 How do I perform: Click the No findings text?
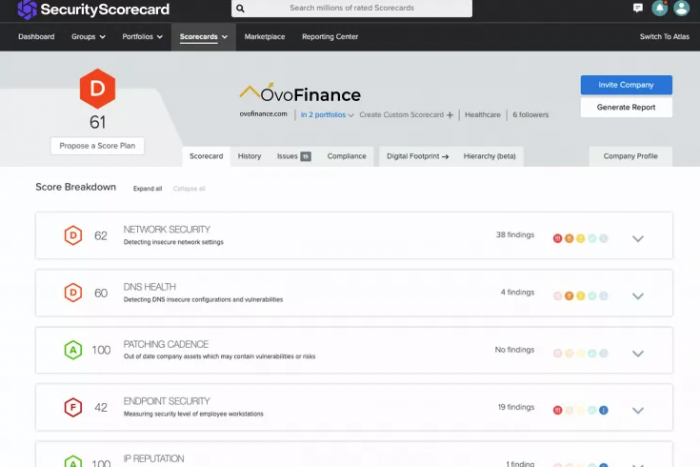(x=514, y=350)
